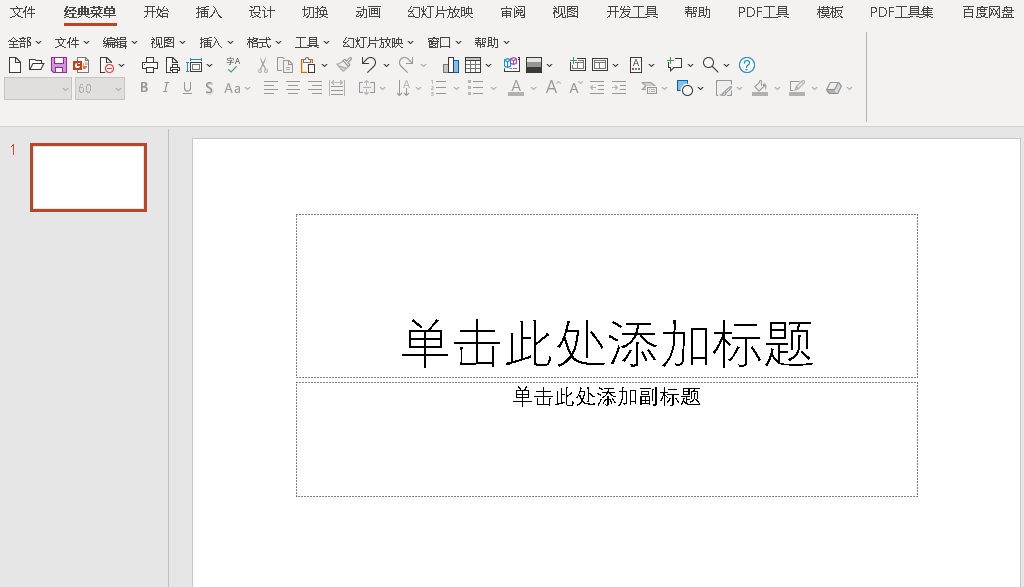Click the spell check icon
1024x587 pixels.
tap(233, 65)
